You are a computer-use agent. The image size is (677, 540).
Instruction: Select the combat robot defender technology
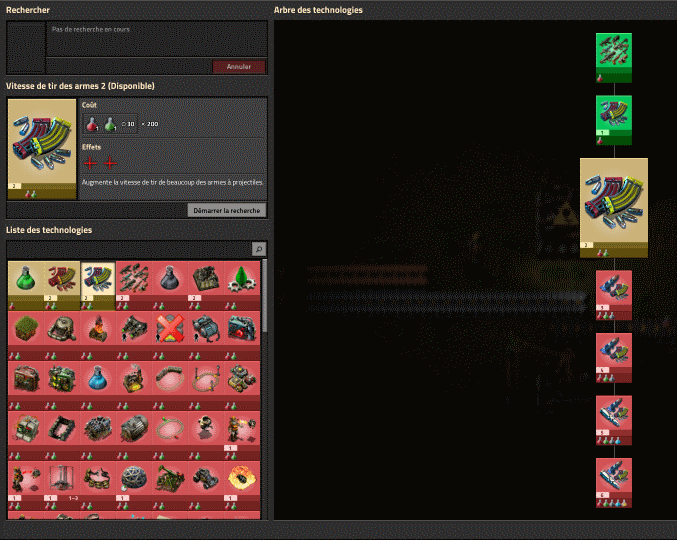(206, 436)
